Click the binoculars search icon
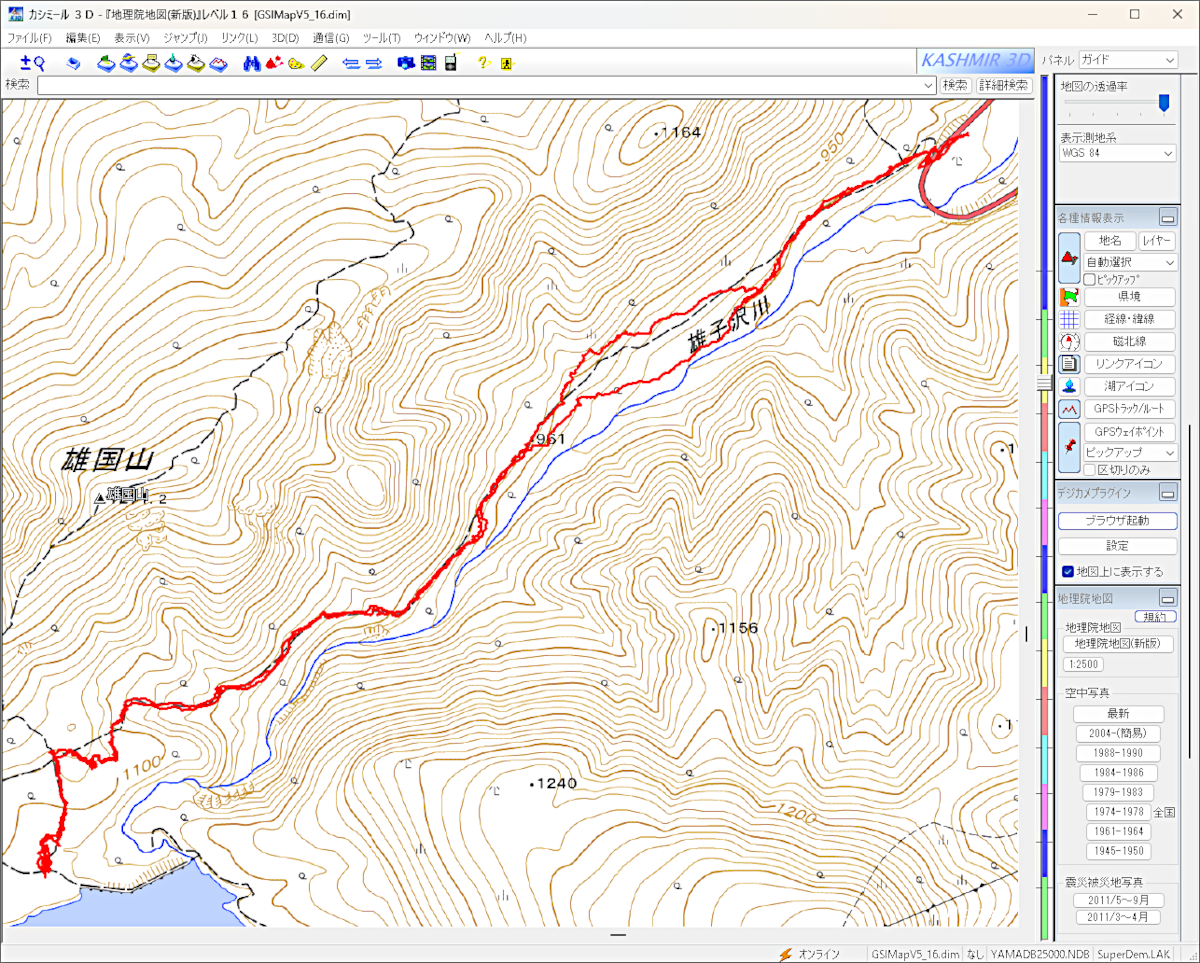The height and width of the screenshot is (963, 1200). pyautogui.click(x=251, y=63)
